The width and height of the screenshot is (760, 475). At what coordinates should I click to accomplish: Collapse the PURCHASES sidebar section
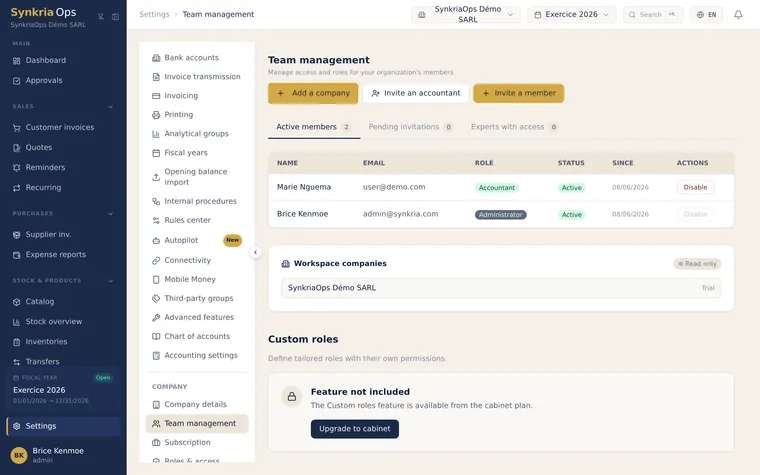(111, 214)
